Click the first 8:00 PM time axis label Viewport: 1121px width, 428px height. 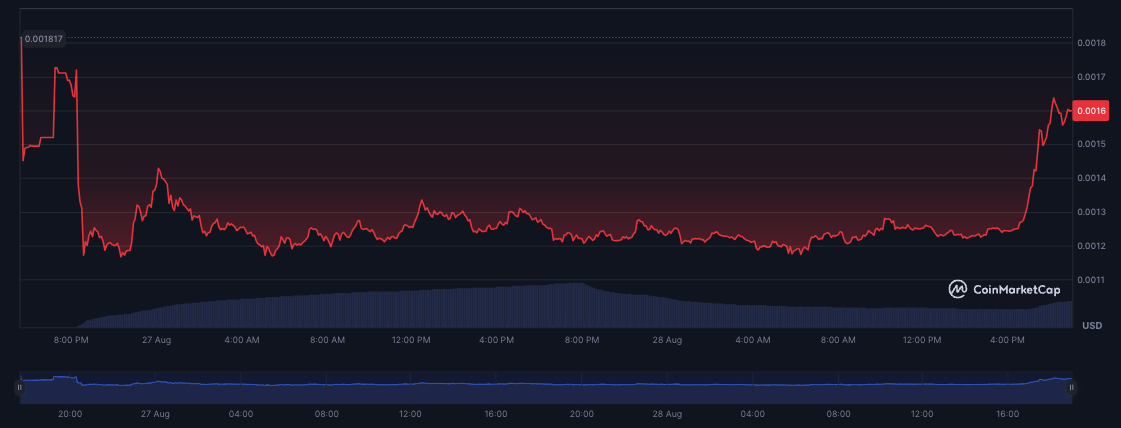72,340
